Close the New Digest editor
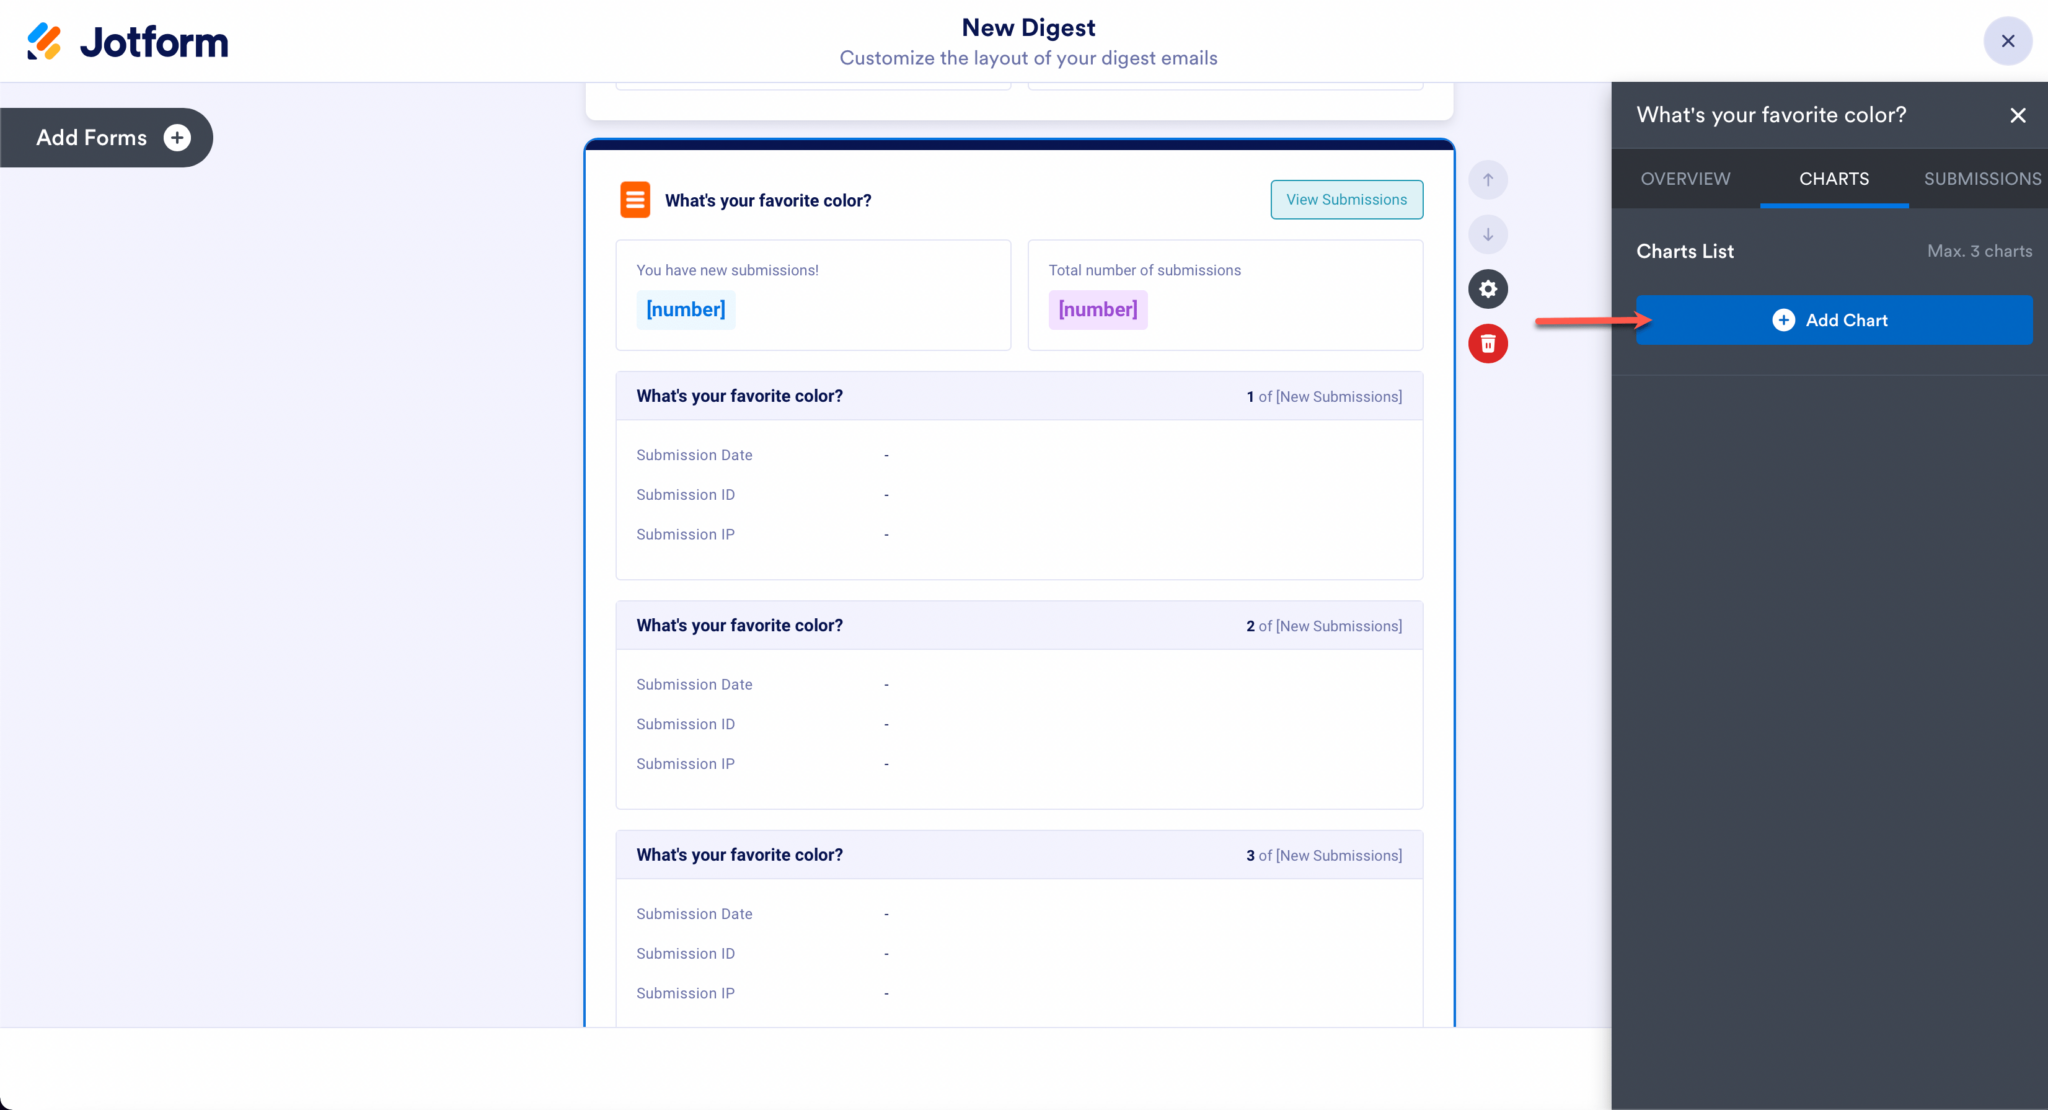This screenshot has height=1110, width=2048. pos(2007,41)
